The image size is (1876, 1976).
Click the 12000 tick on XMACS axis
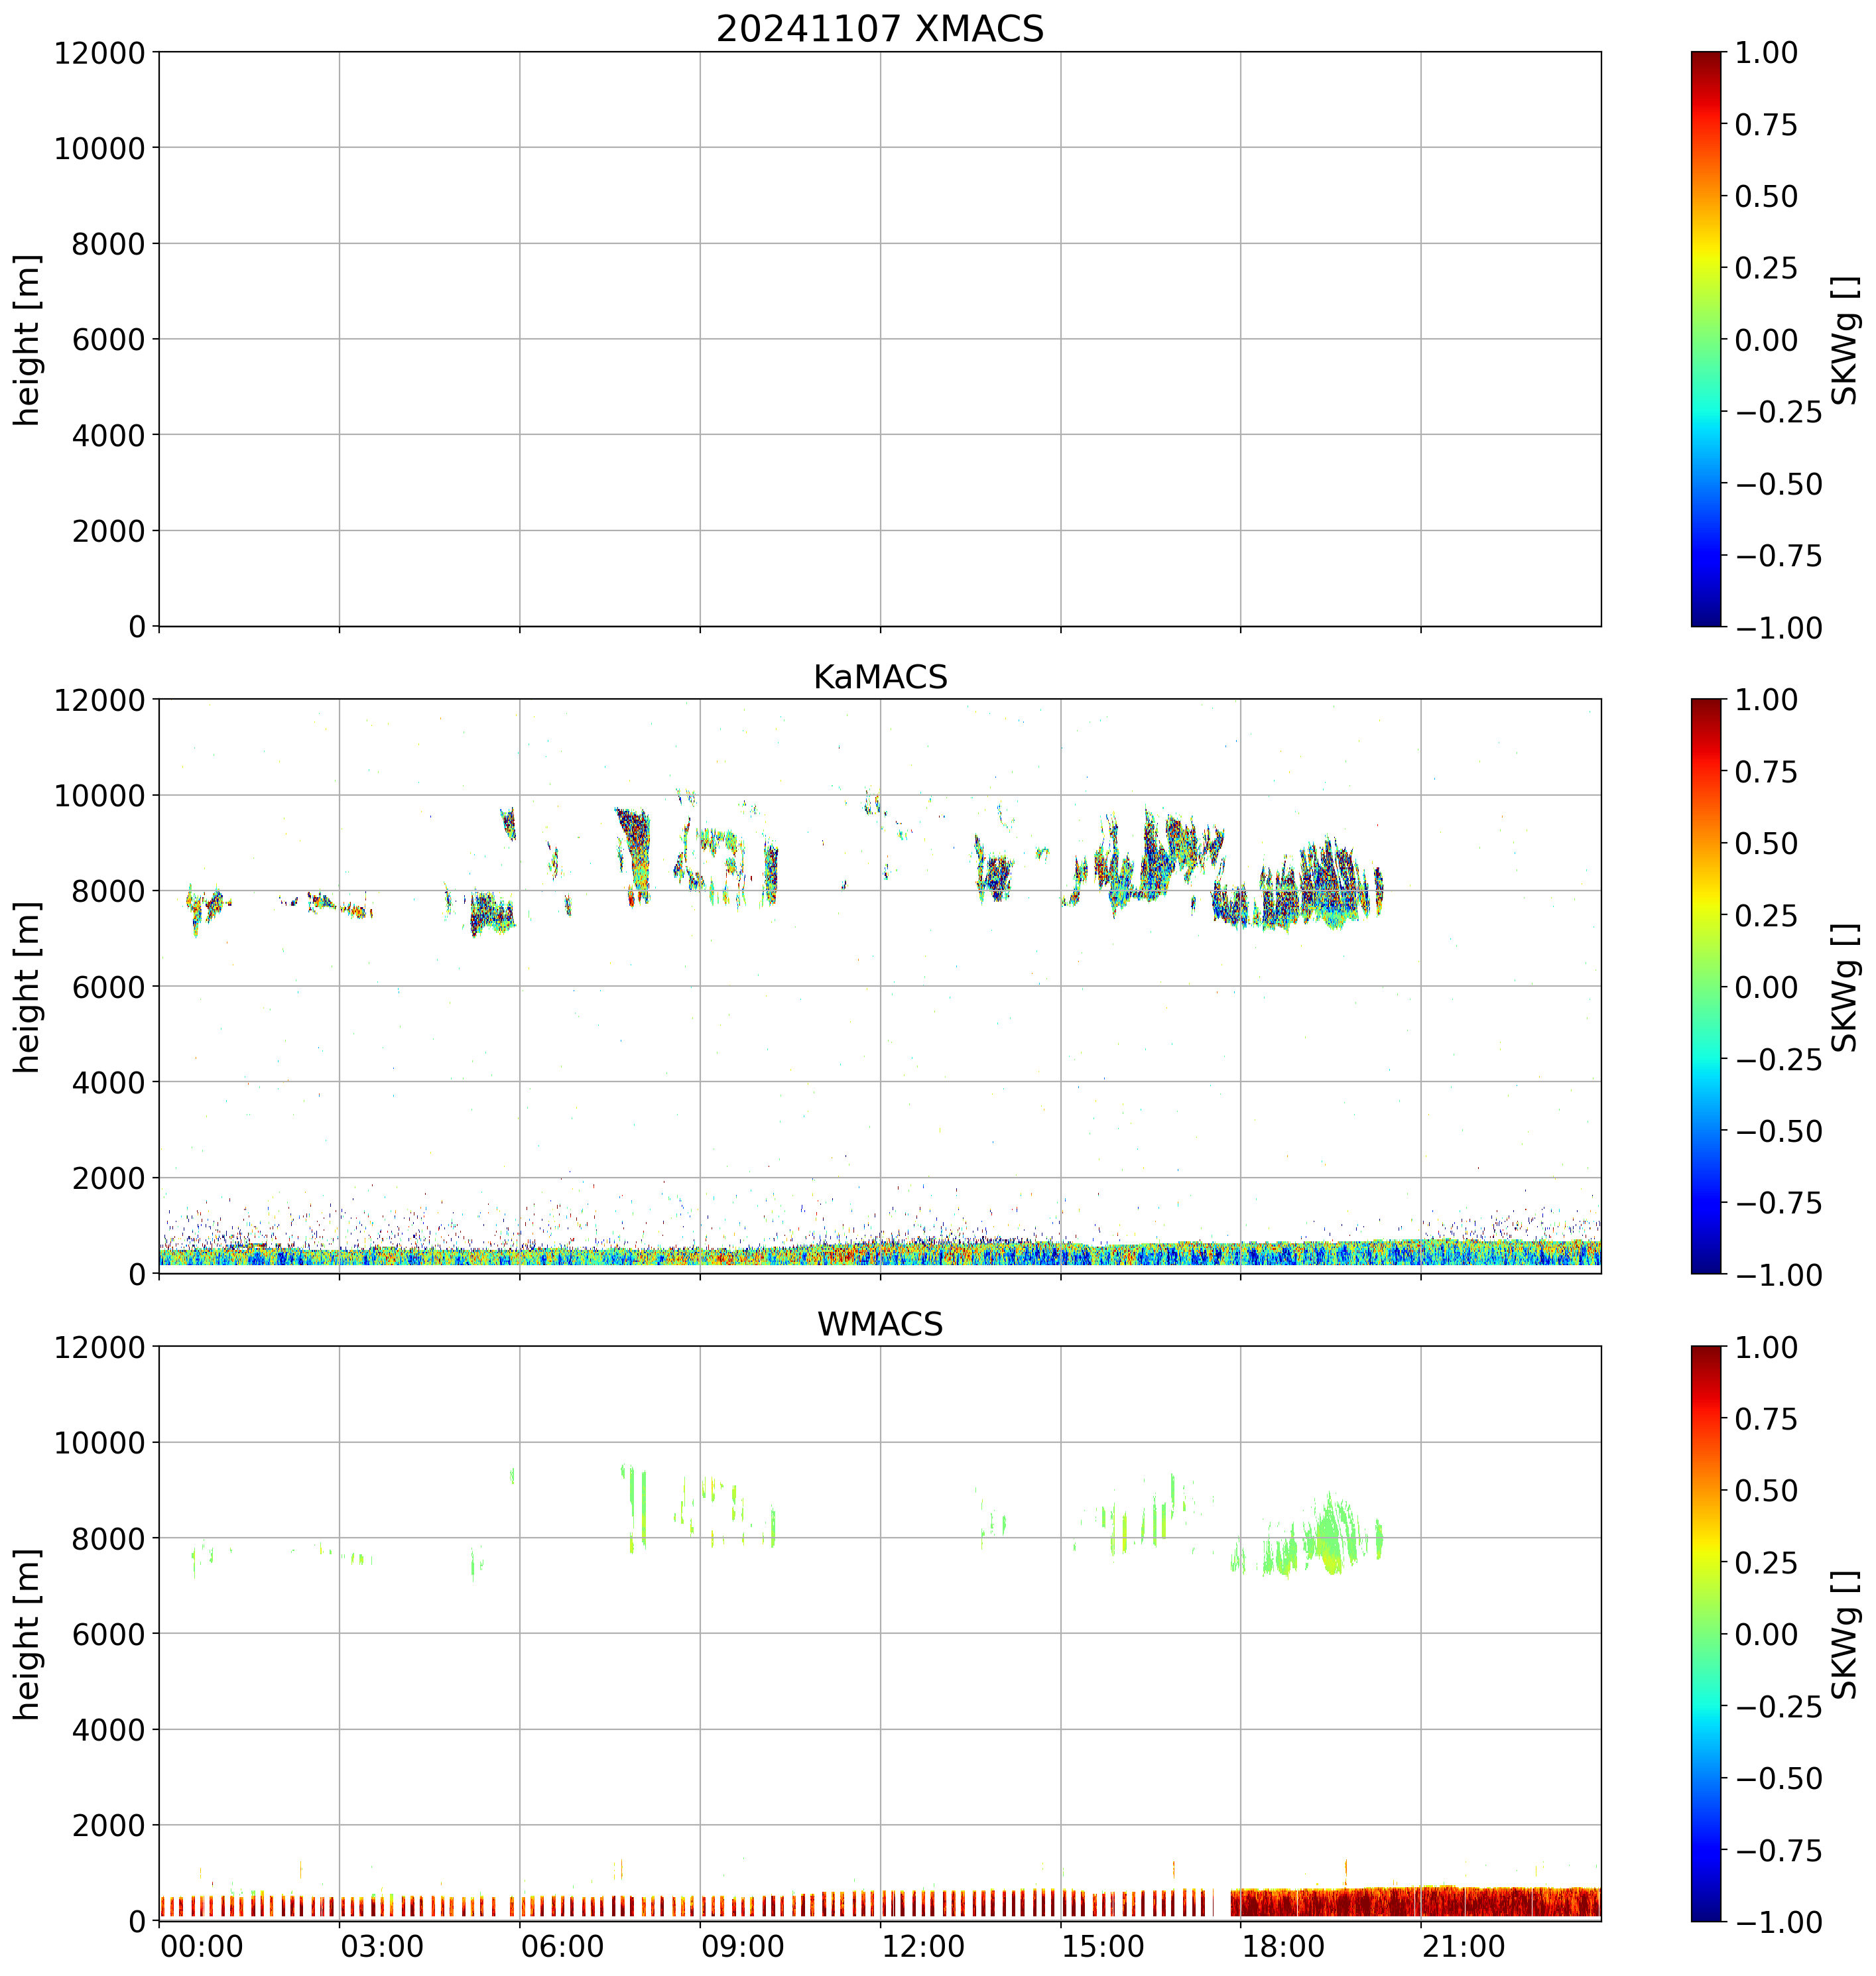pos(99,53)
